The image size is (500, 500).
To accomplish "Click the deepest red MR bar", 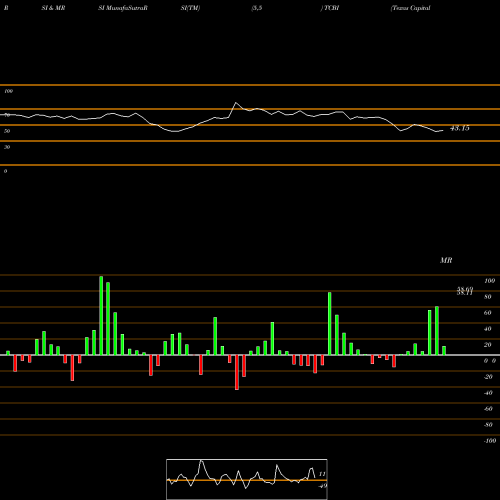I will tap(237, 372).
